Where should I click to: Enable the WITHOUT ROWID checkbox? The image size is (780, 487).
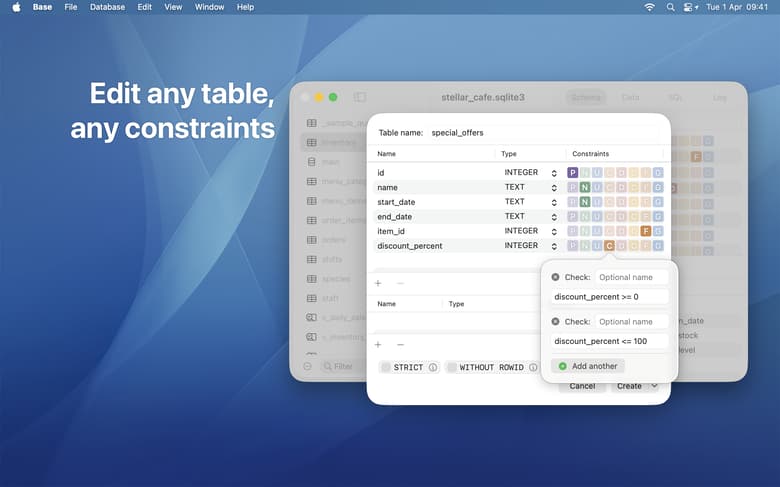click(x=452, y=368)
